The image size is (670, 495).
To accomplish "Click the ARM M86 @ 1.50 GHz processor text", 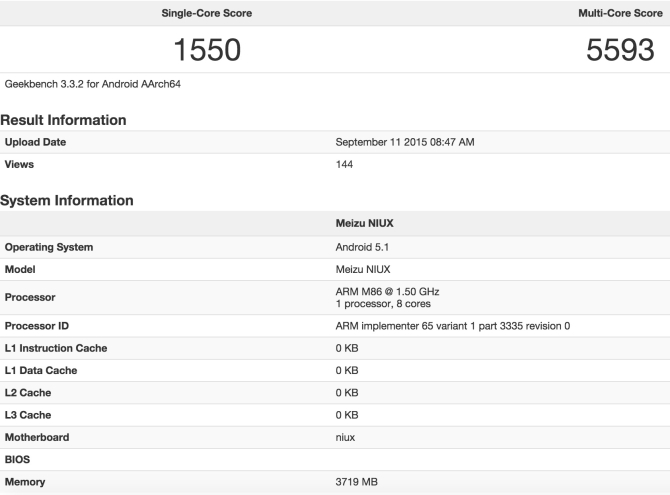I will click(x=387, y=291).
